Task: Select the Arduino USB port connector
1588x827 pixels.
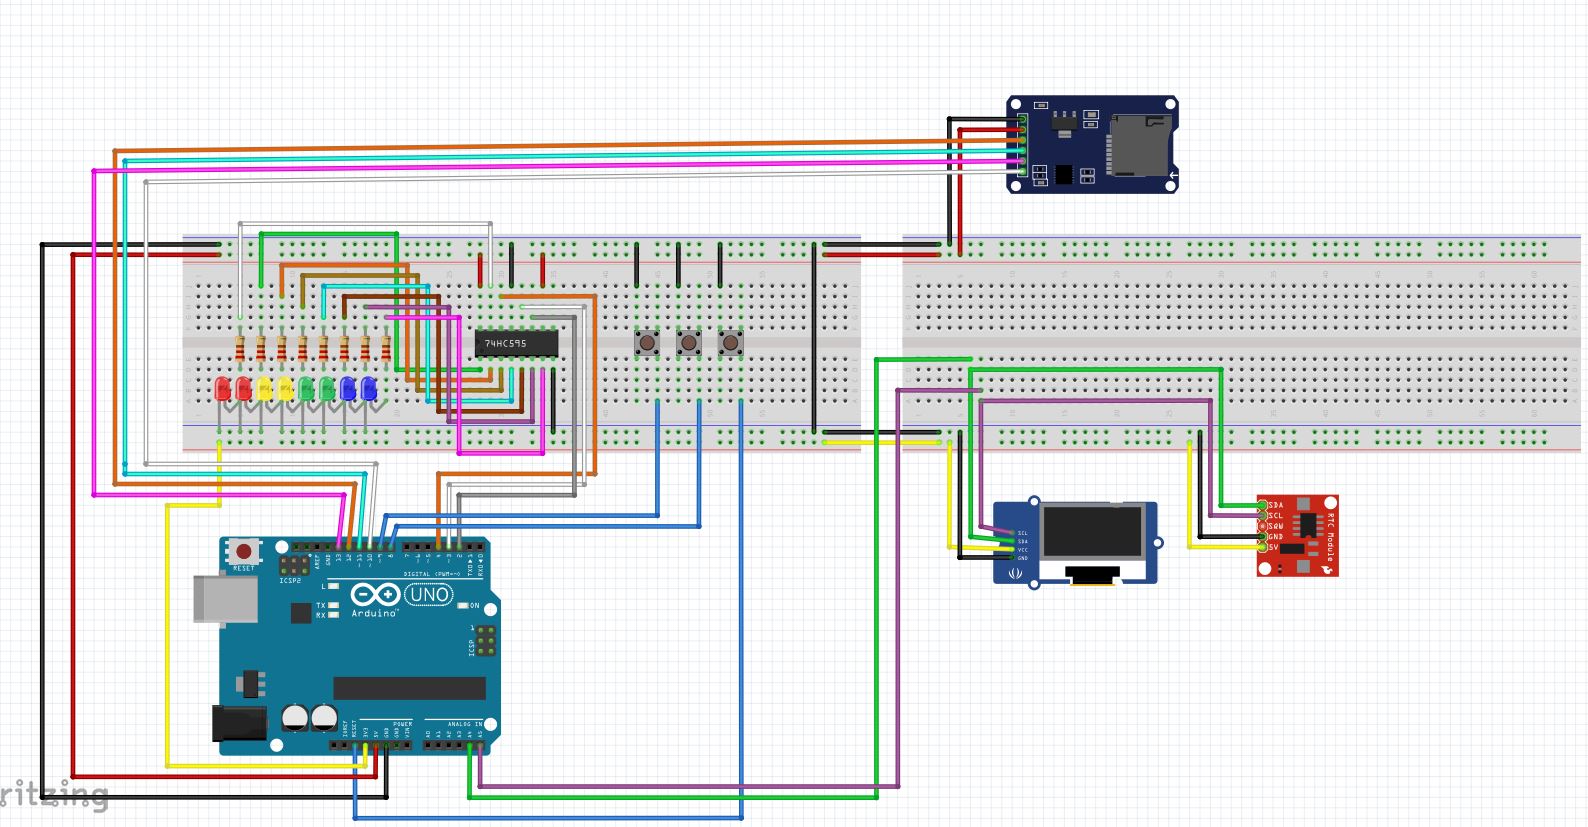Action: pos(226,599)
